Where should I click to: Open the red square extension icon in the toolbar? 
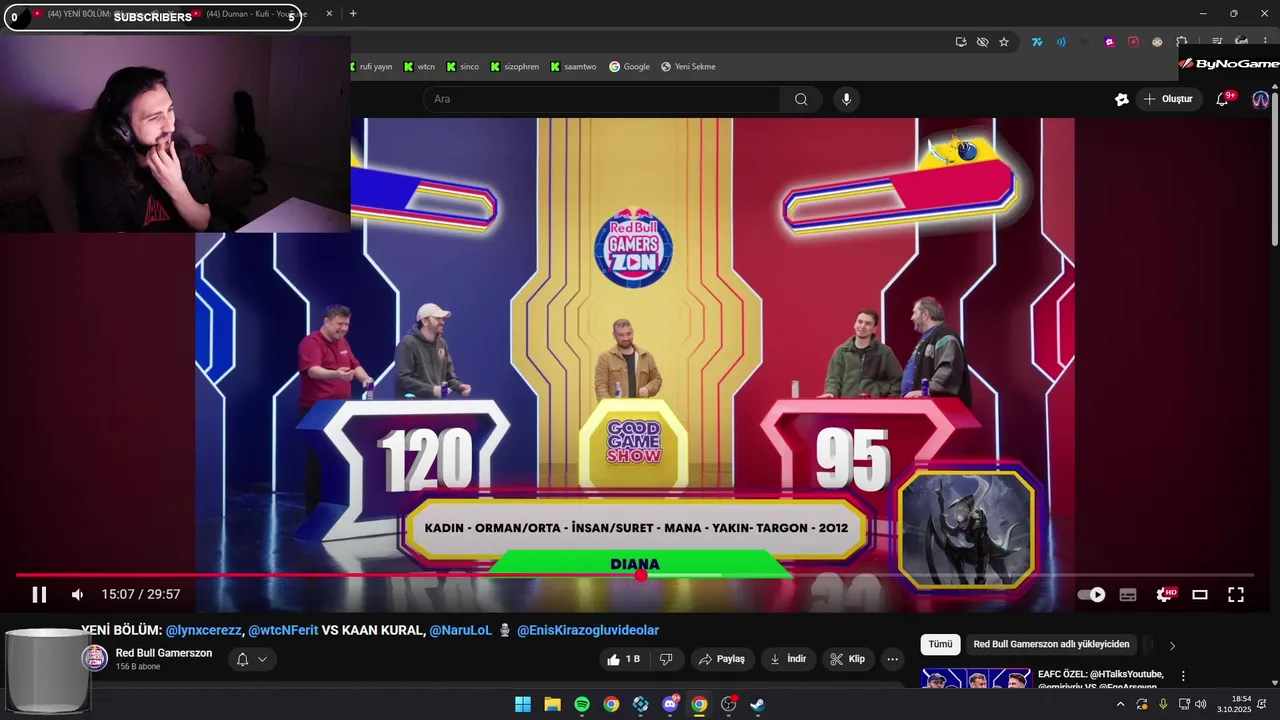[1133, 42]
